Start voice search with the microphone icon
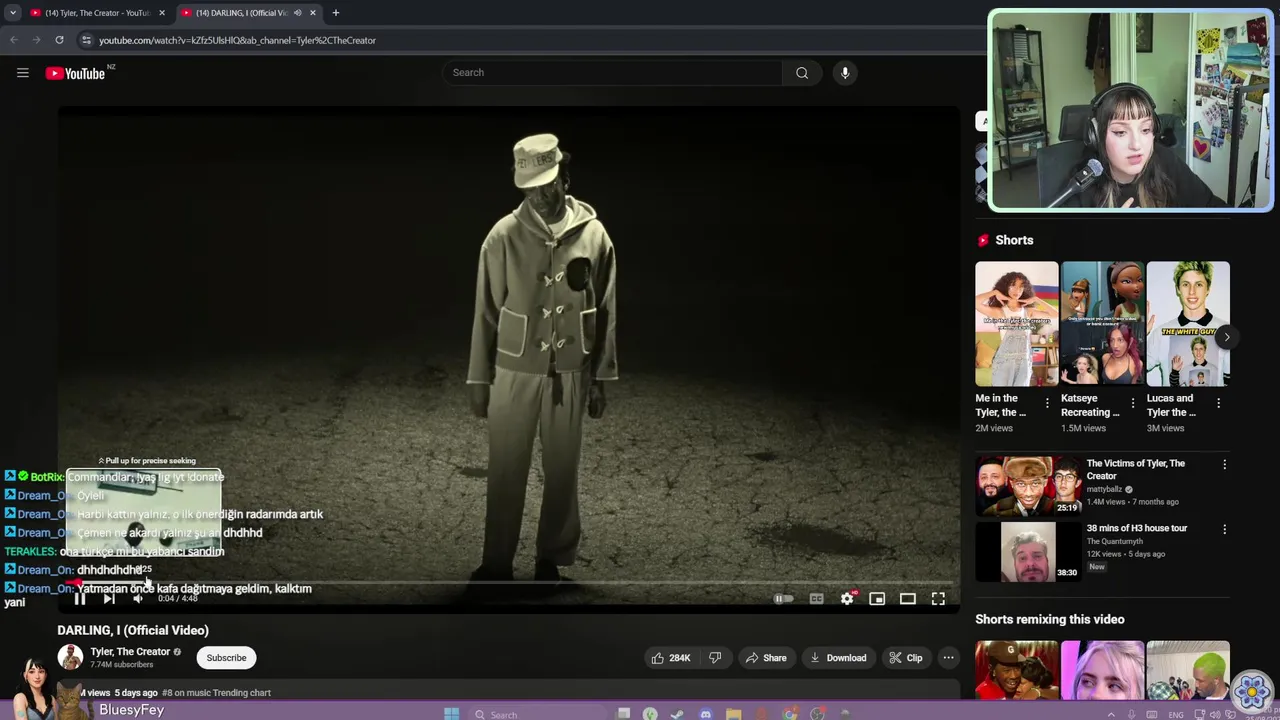 [x=845, y=72]
